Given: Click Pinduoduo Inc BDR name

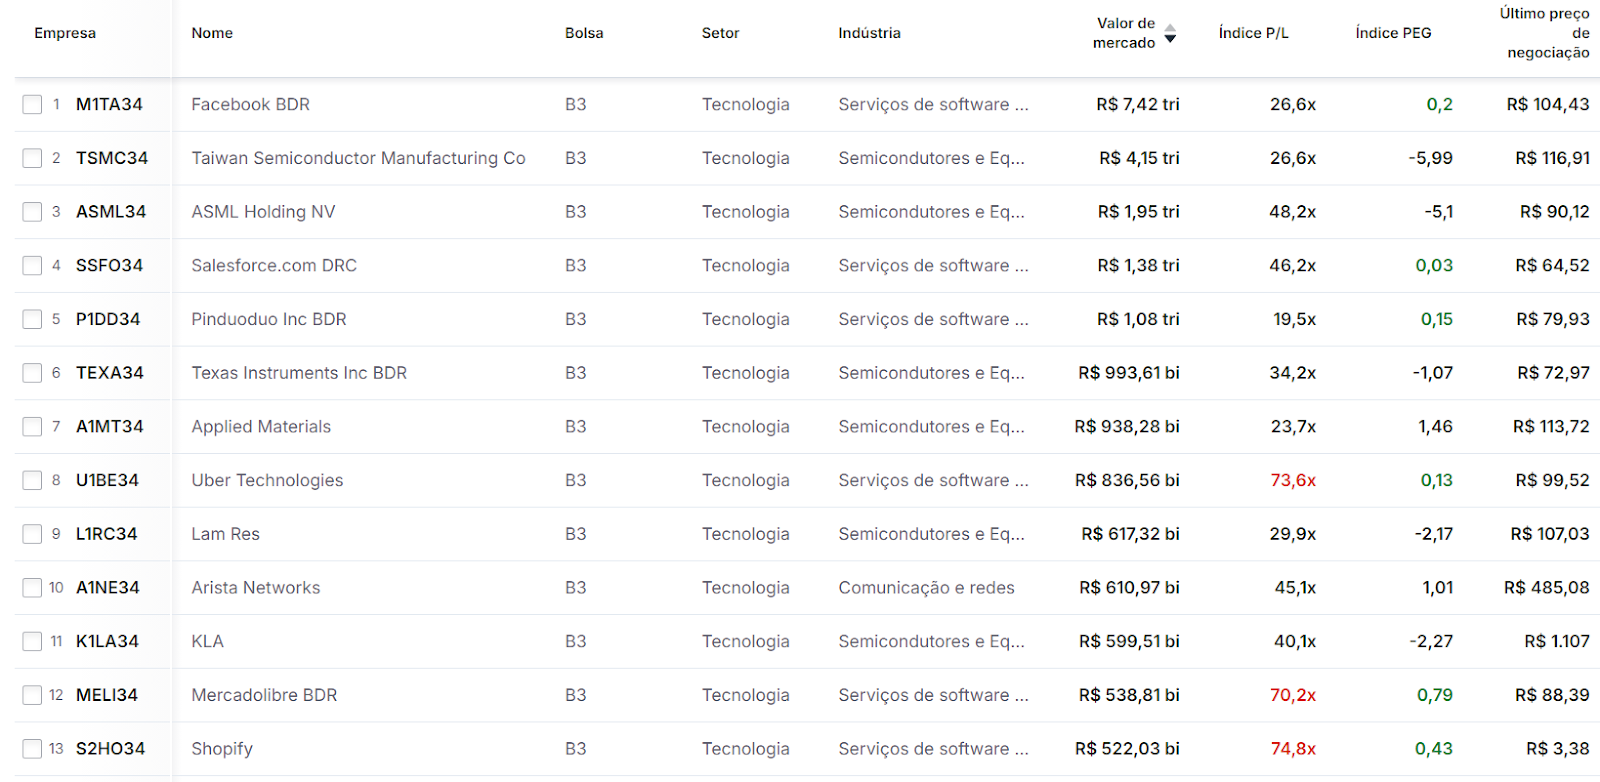Looking at the screenshot, I should 269,319.
